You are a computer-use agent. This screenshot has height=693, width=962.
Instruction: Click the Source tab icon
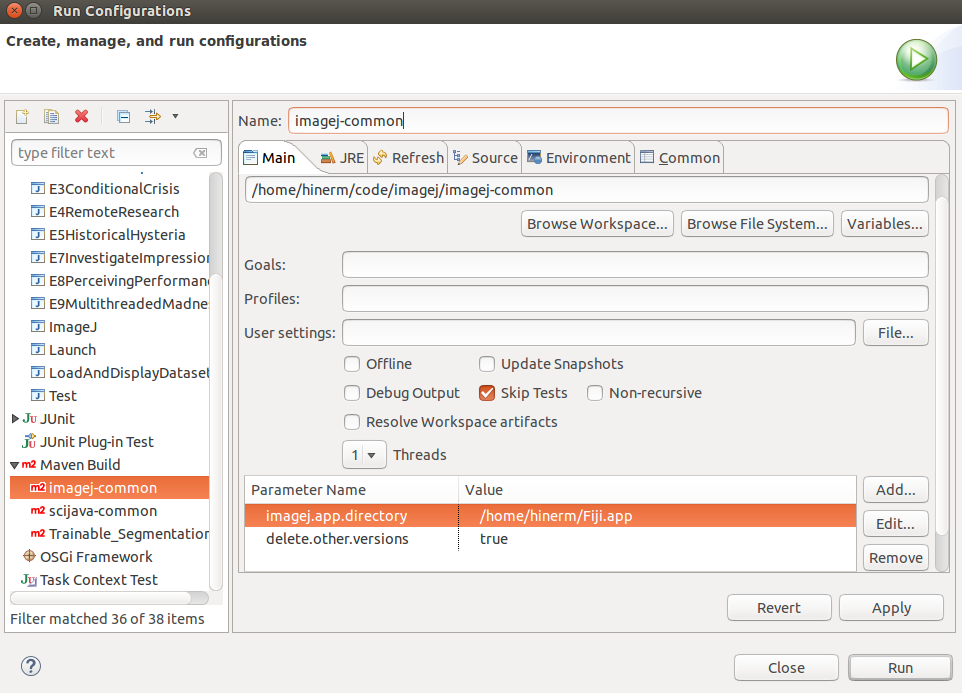[460, 158]
